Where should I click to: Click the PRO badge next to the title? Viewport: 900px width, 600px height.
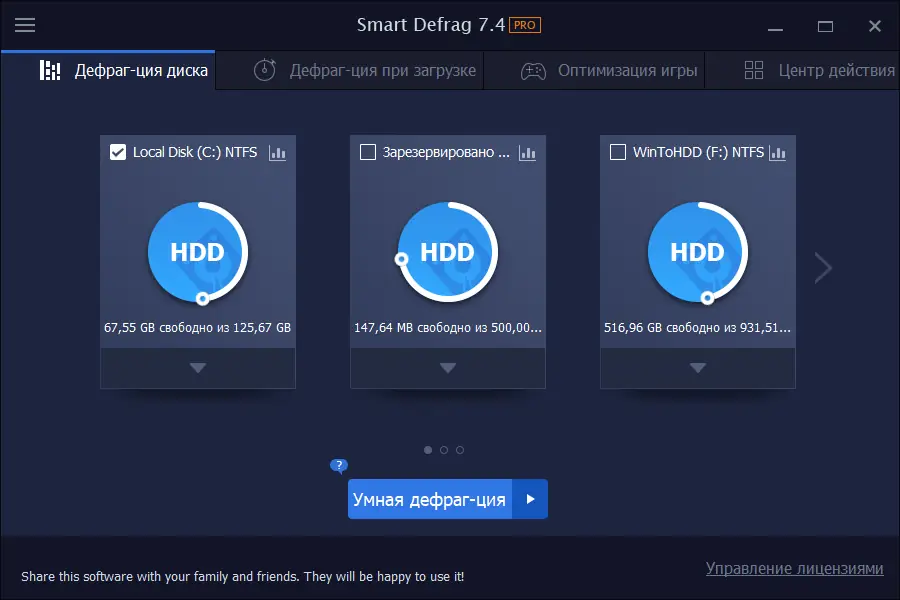[x=523, y=25]
